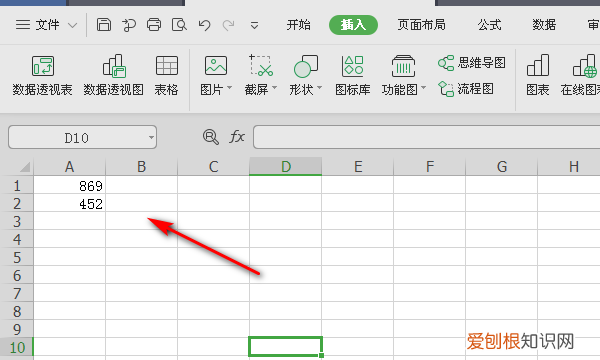Expand the Name Box dropdown arrow
Image resolution: width=600 pixels, height=360 pixels.
152,138
